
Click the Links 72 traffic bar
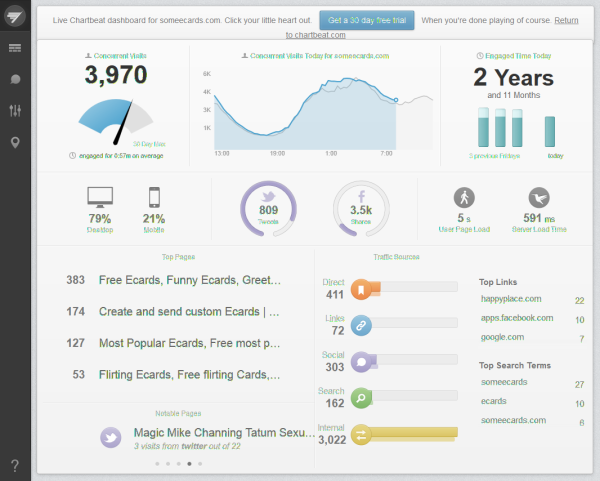(414, 323)
